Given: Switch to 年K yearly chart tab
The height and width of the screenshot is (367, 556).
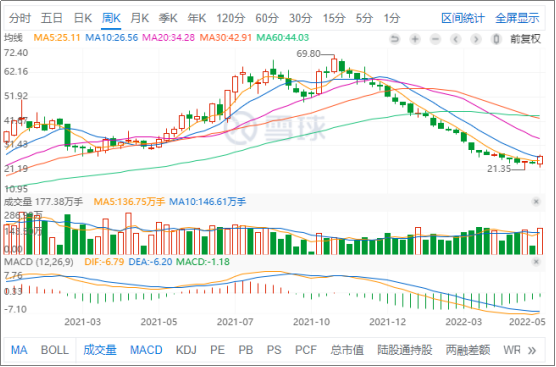Looking at the screenshot, I should pyautogui.click(x=197, y=18).
